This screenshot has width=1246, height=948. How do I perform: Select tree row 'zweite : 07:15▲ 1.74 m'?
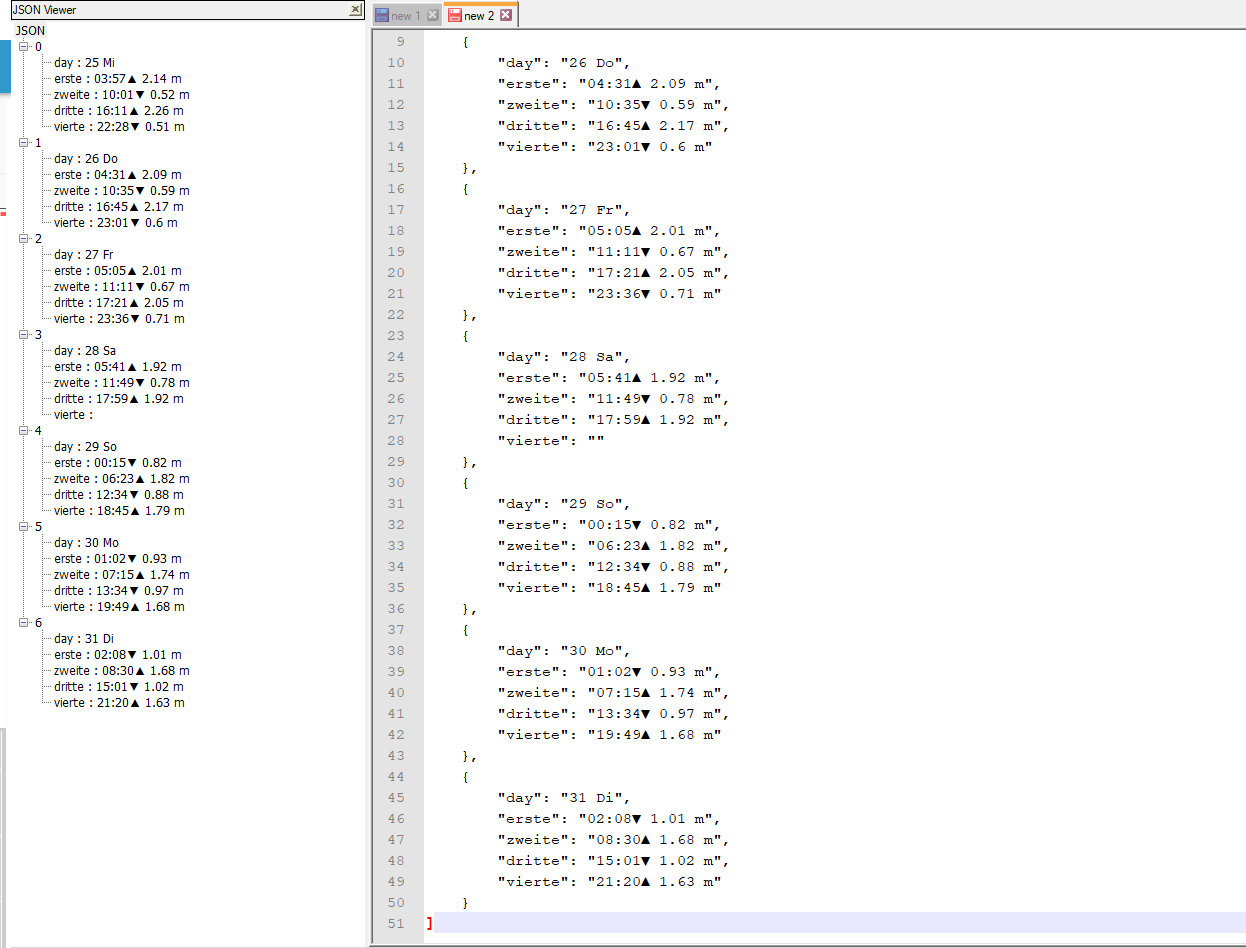(x=121, y=575)
